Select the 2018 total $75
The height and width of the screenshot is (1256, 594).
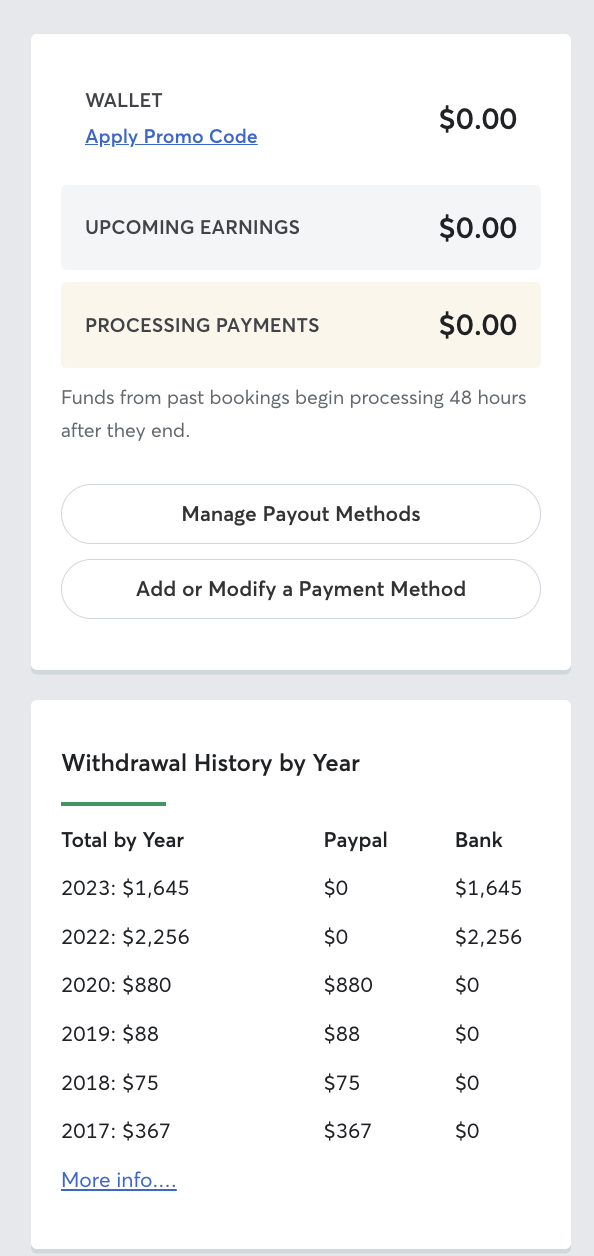coord(110,1082)
